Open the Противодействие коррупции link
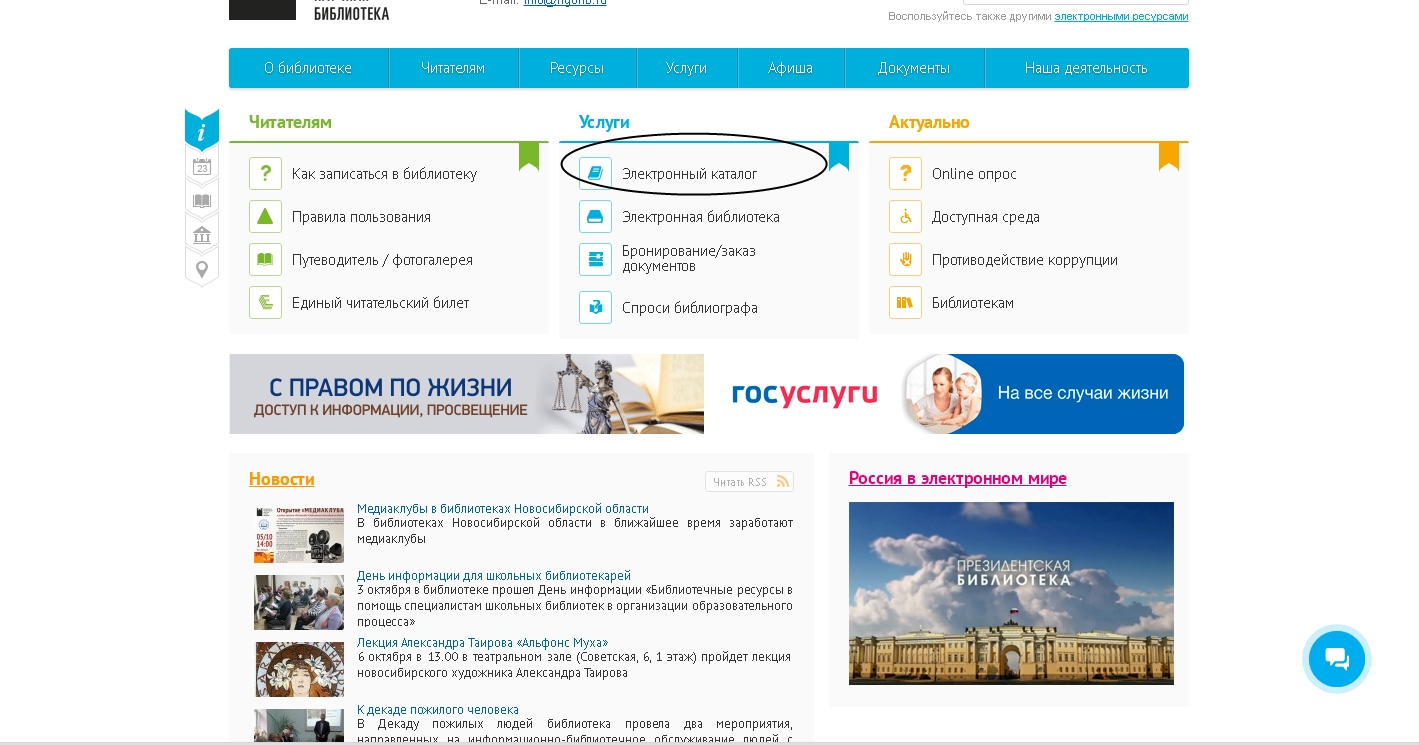 1025,260
